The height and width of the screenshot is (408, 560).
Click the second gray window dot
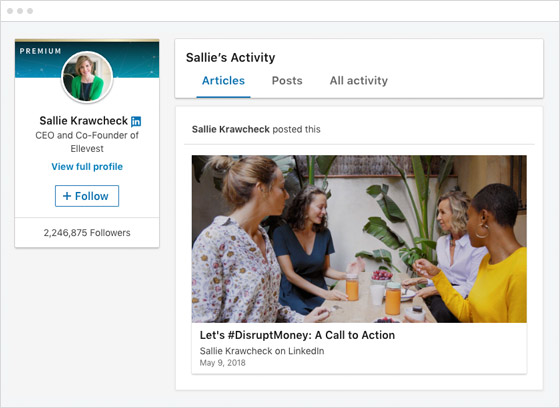tap(20, 11)
